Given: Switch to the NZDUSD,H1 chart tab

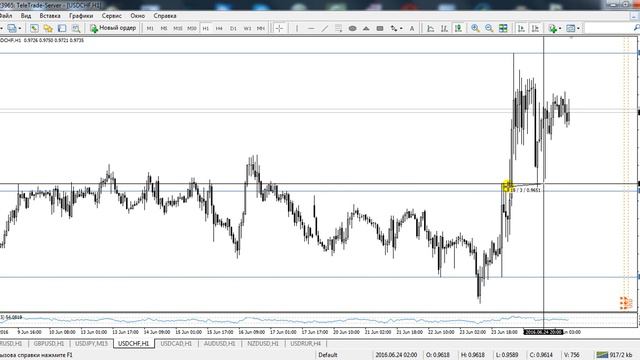Looking at the screenshot, I should [263, 344].
